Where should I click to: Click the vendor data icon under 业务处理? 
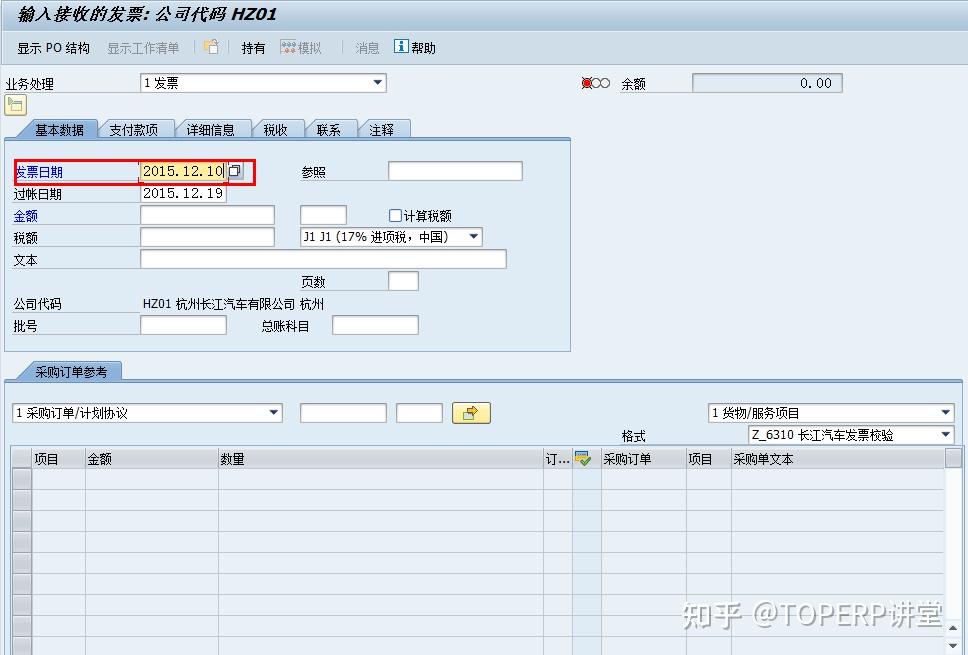[x=15, y=105]
